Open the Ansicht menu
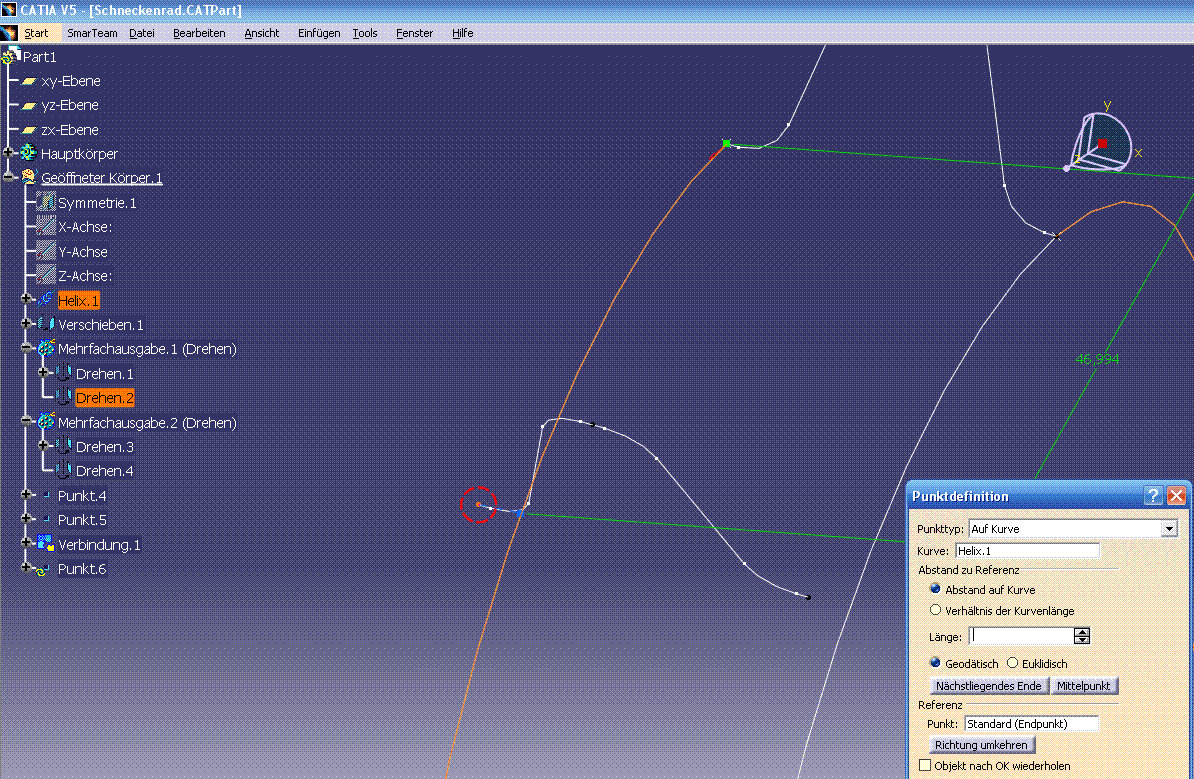 (261, 34)
